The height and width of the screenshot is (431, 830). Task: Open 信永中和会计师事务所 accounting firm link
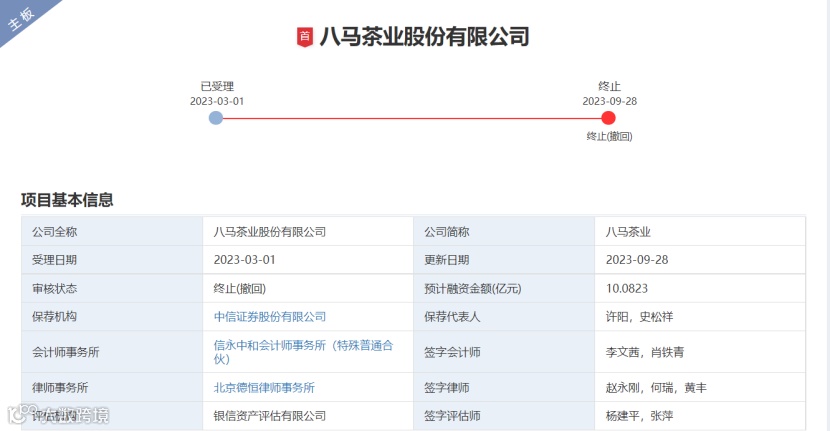click(x=303, y=352)
